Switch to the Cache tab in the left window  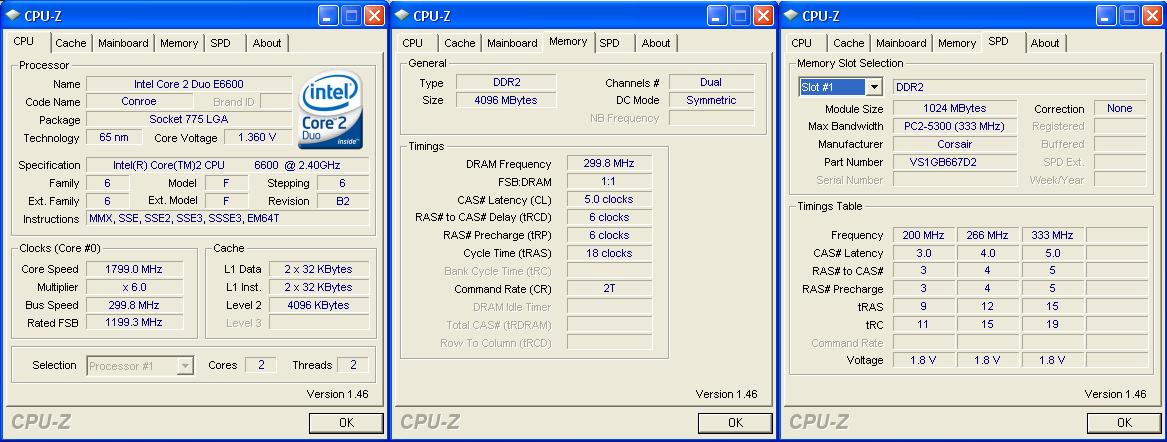(x=70, y=43)
